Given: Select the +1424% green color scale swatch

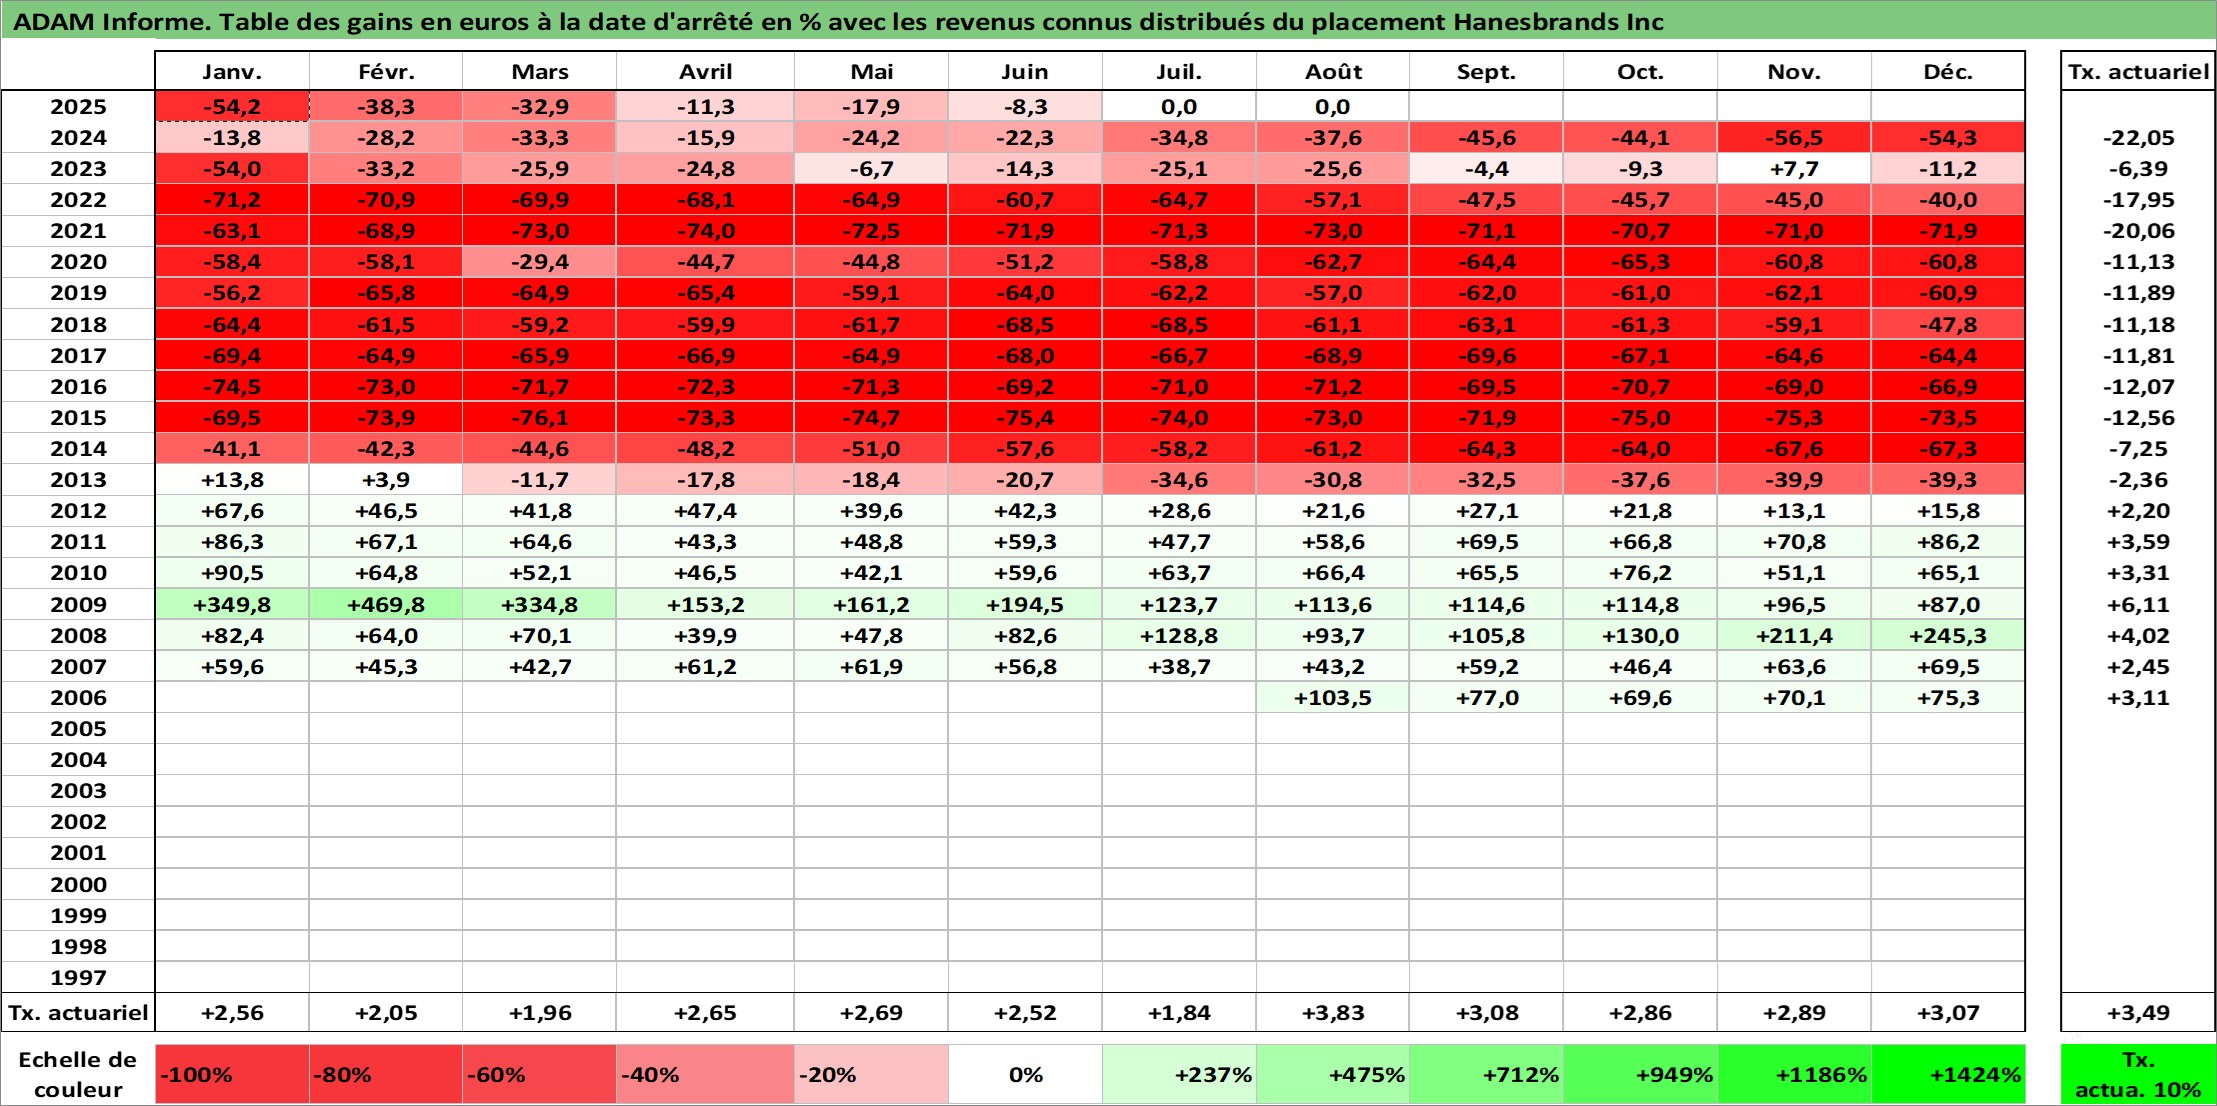Looking at the screenshot, I should pyautogui.click(x=1948, y=1074).
